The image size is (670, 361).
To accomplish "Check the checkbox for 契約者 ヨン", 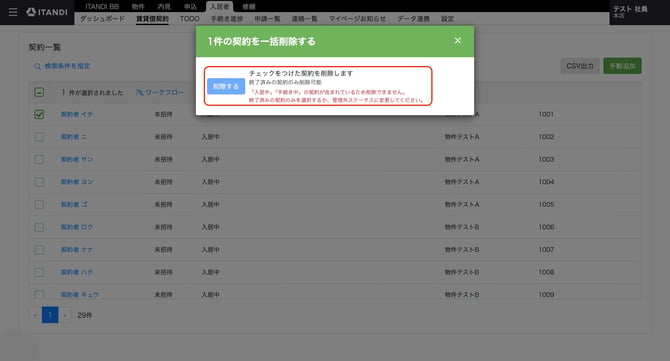I will [x=39, y=182].
